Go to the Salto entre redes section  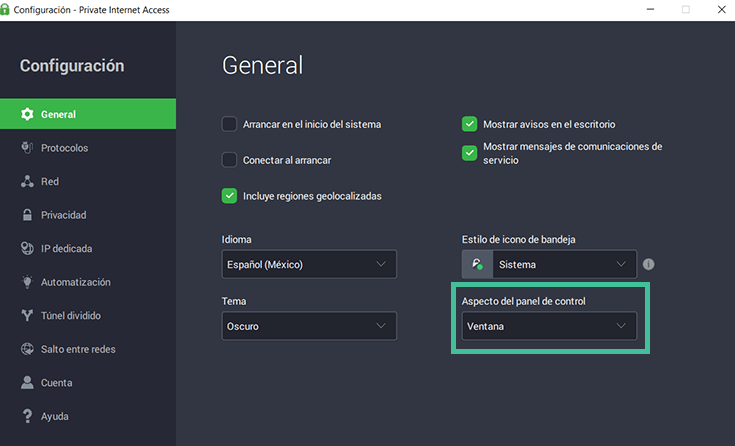pyautogui.click(x=88, y=349)
